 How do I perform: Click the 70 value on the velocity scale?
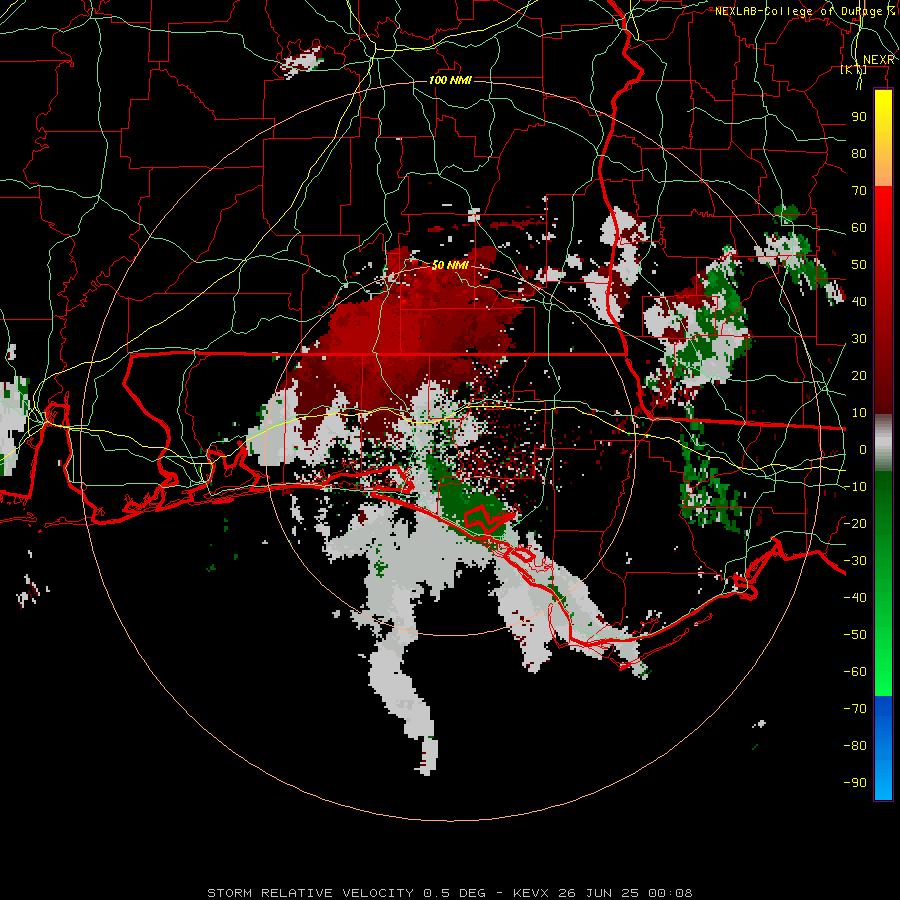pyautogui.click(x=859, y=191)
